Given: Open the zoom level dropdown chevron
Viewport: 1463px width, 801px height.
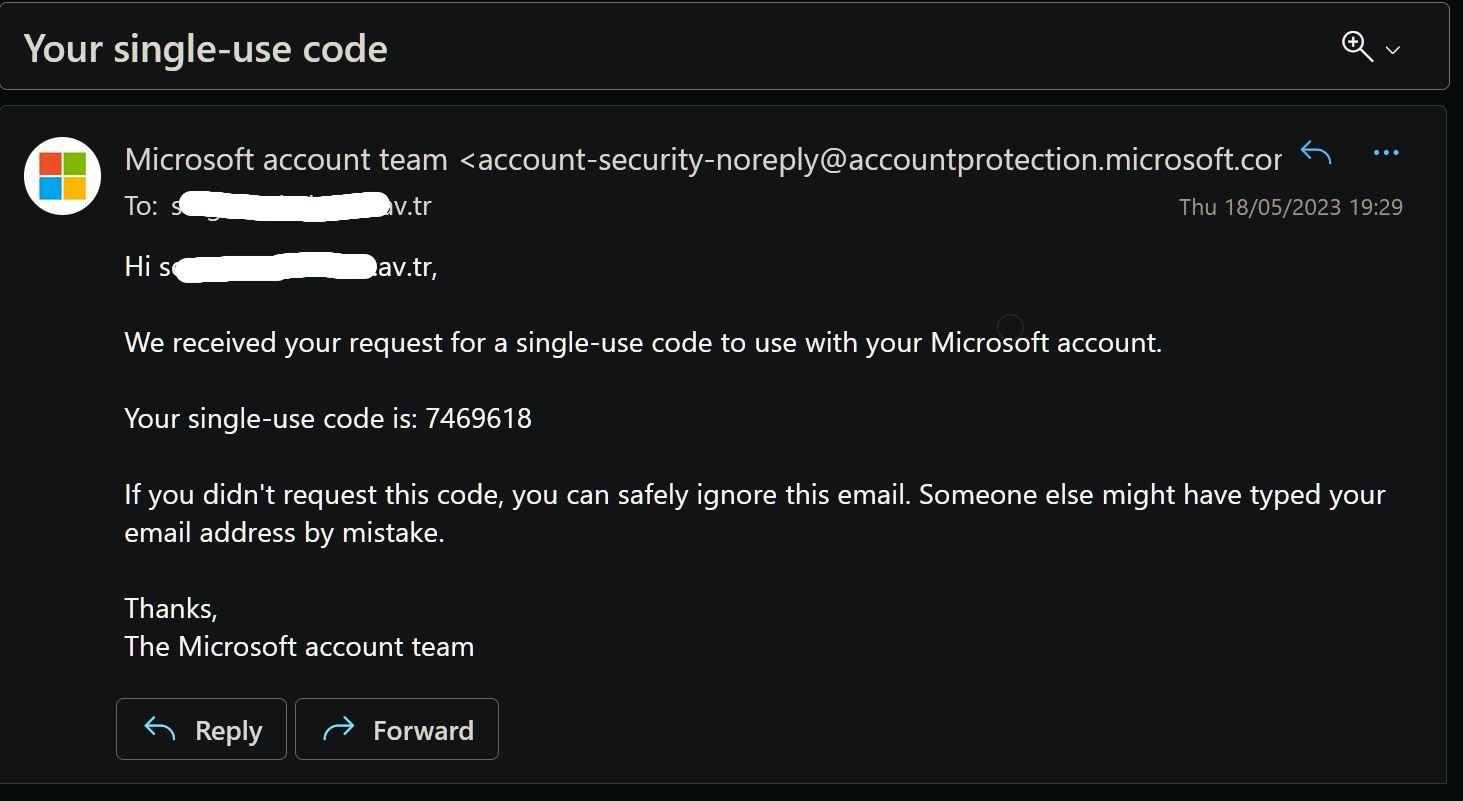Looking at the screenshot, I should click(x=1392, y=49).
